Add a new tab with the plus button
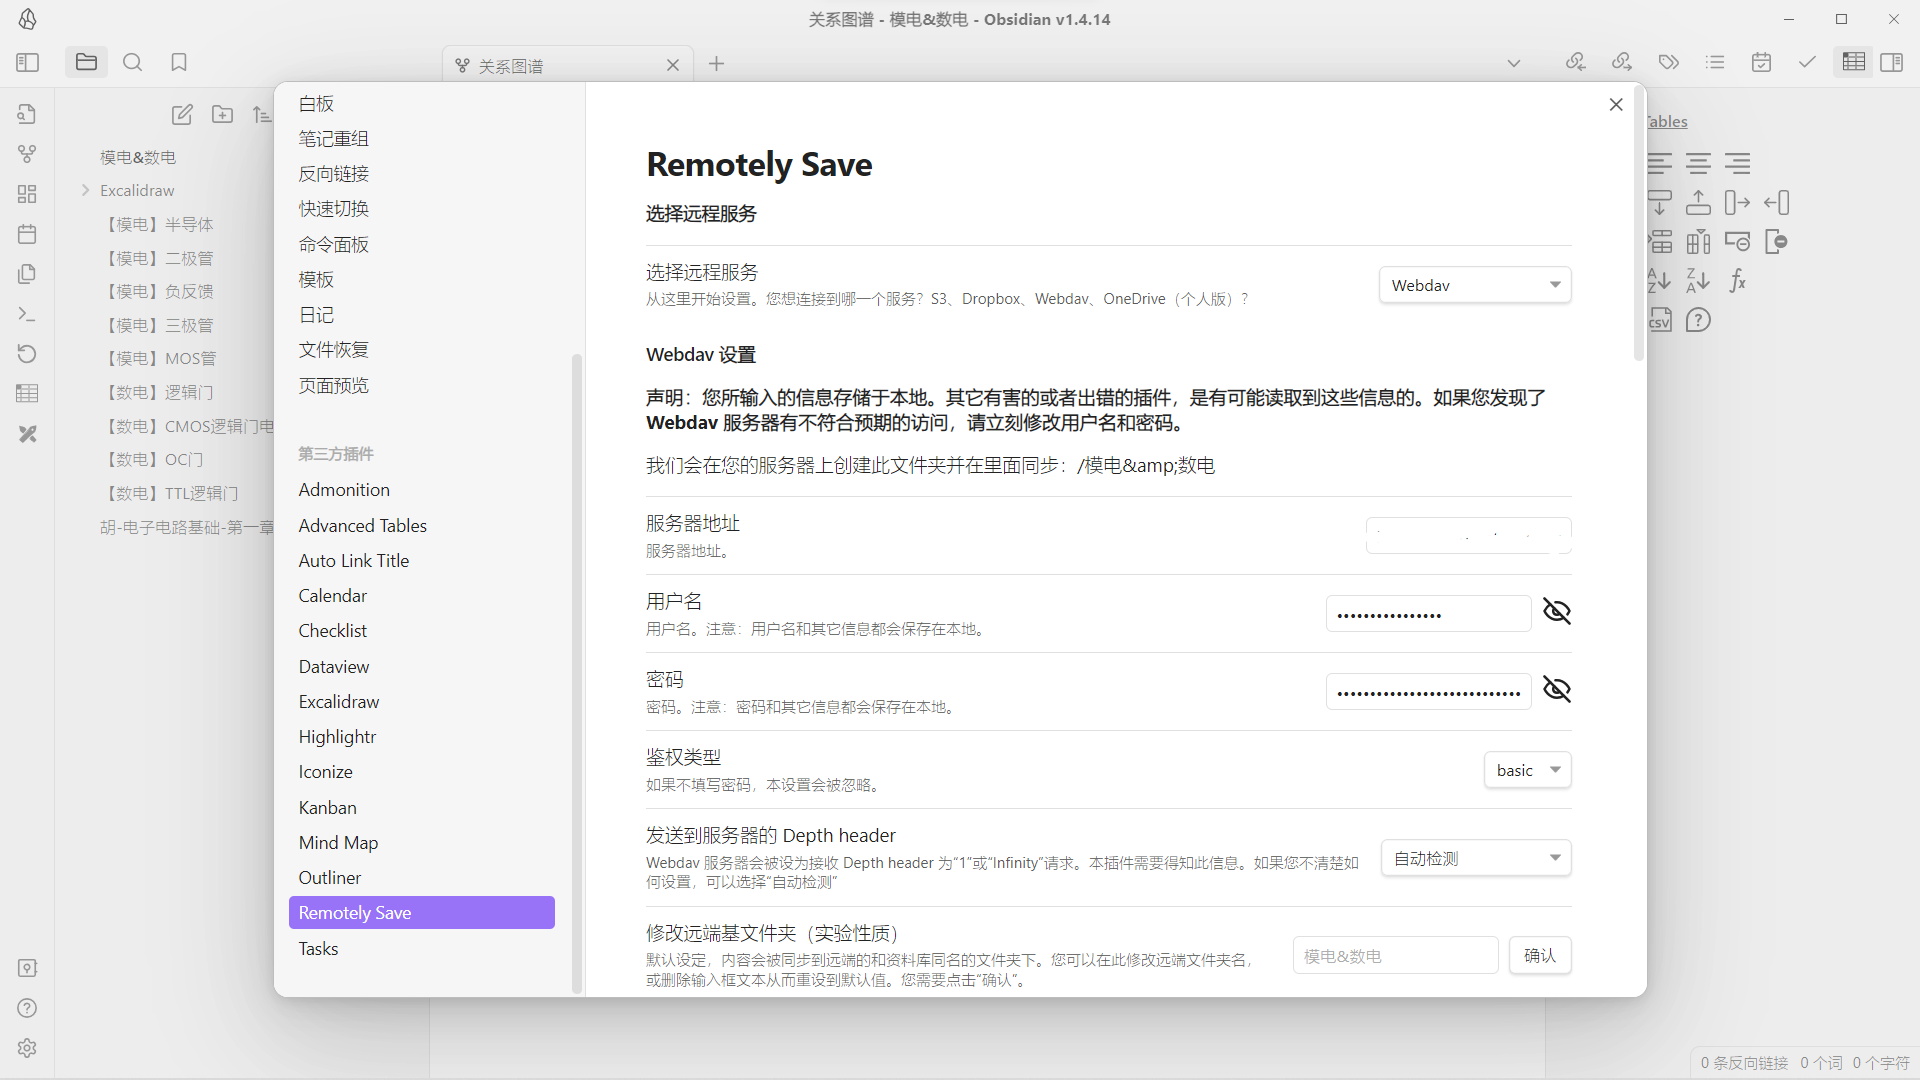 (716, 64)
